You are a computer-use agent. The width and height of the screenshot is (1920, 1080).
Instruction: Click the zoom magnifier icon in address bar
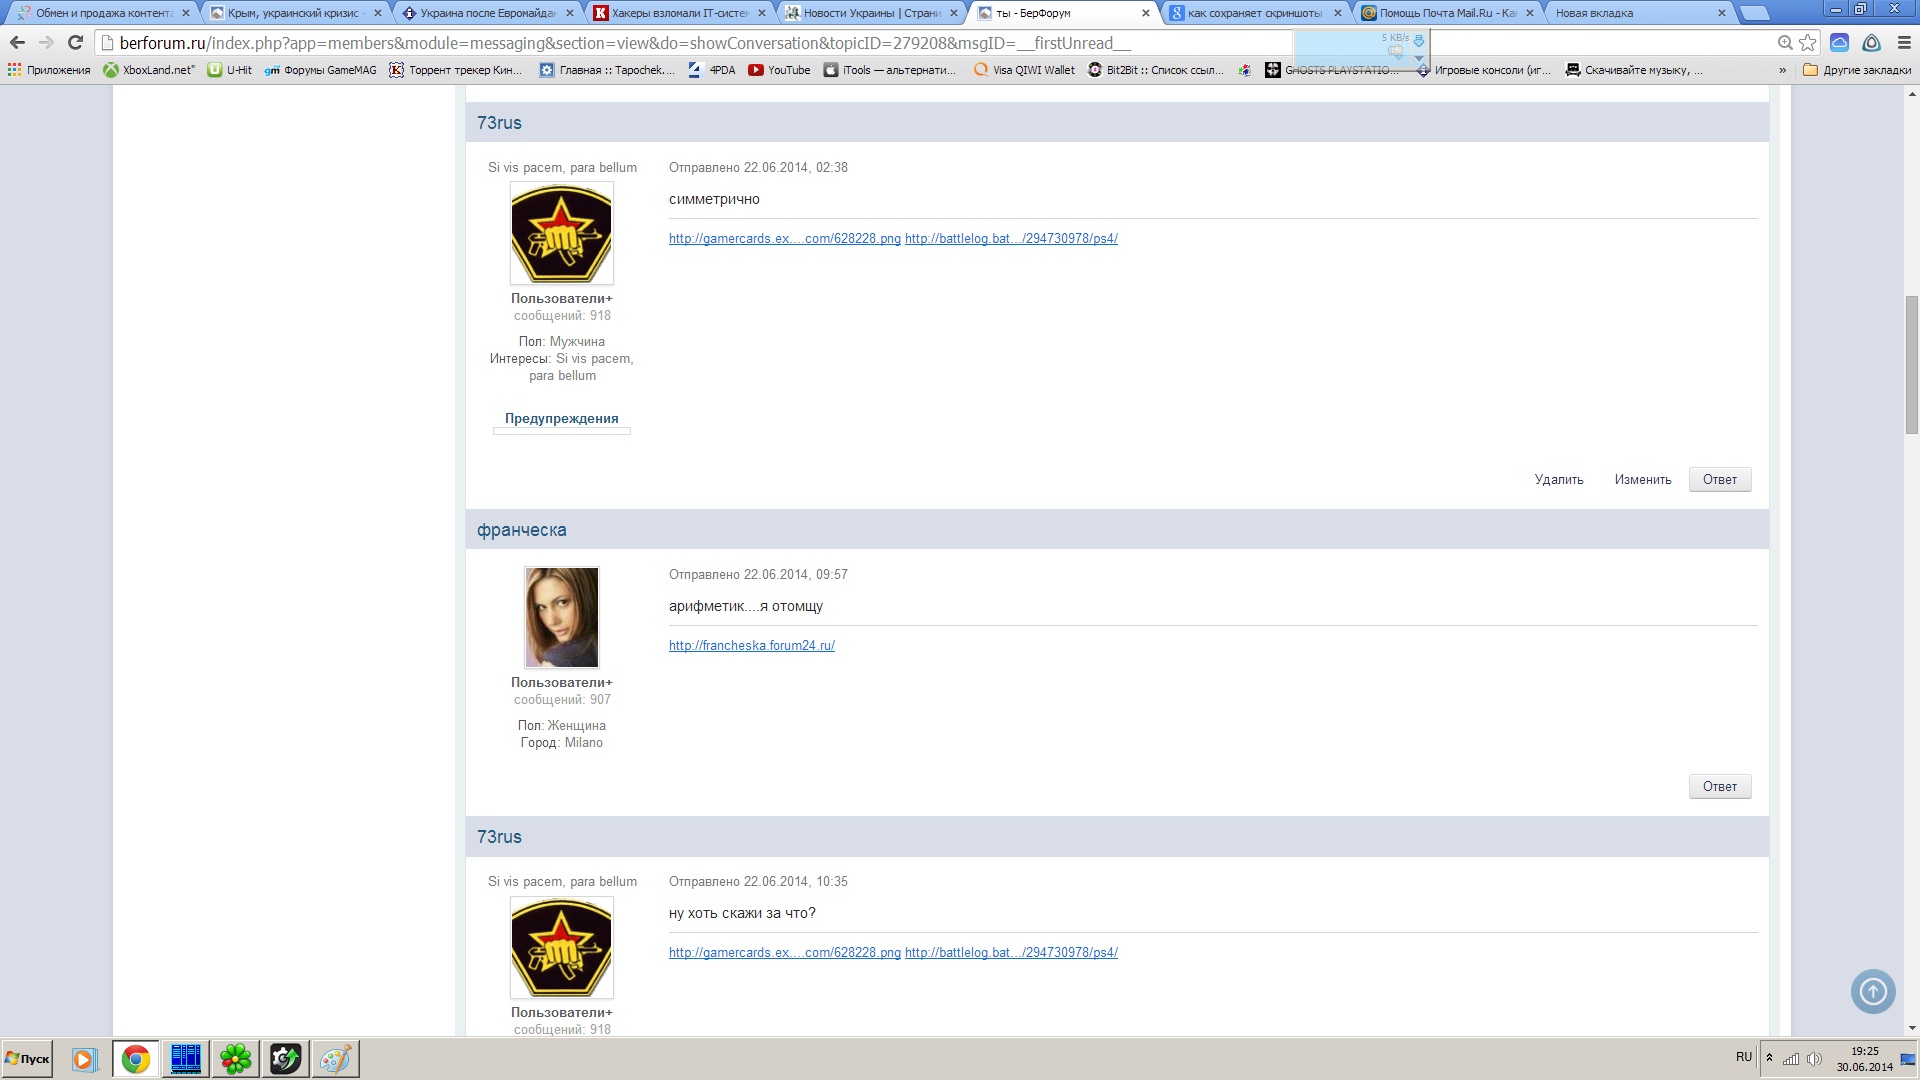tap(1785, 43)
